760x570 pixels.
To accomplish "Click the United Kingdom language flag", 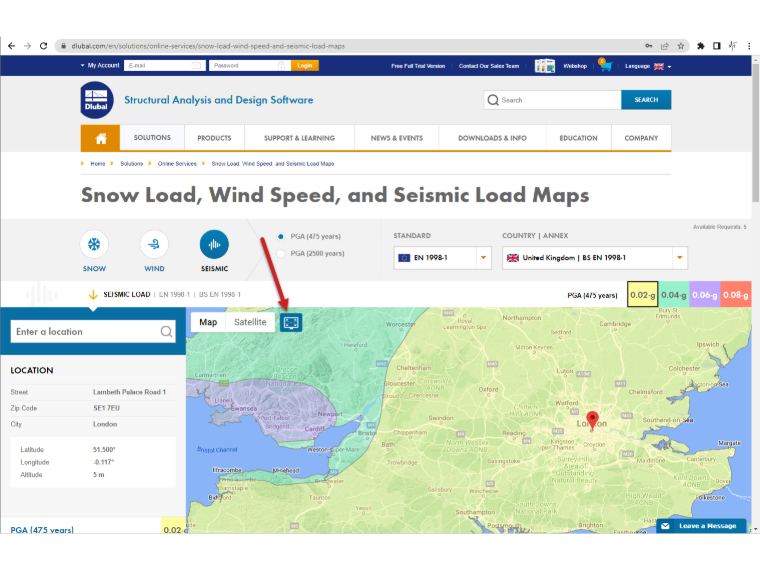I will click(659, 66).
